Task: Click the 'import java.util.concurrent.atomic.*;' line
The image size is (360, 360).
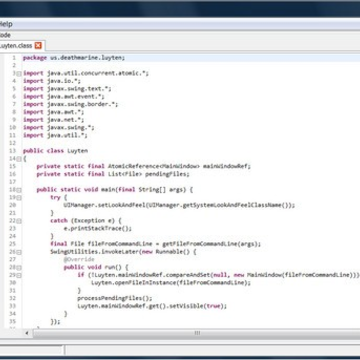Action: (86, 73)
